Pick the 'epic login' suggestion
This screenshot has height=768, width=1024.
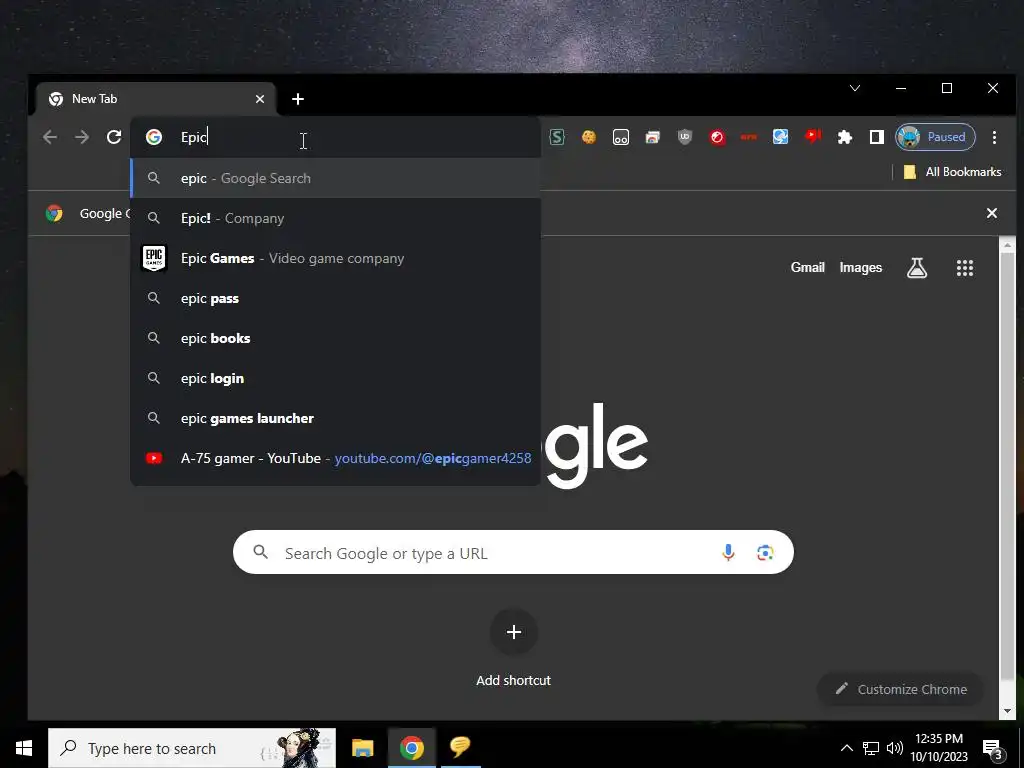[336, 378]
